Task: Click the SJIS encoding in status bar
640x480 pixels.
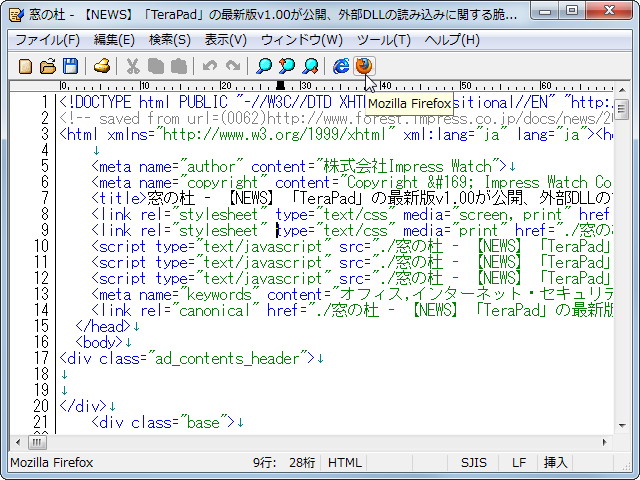Action: [x=473, y=462]
